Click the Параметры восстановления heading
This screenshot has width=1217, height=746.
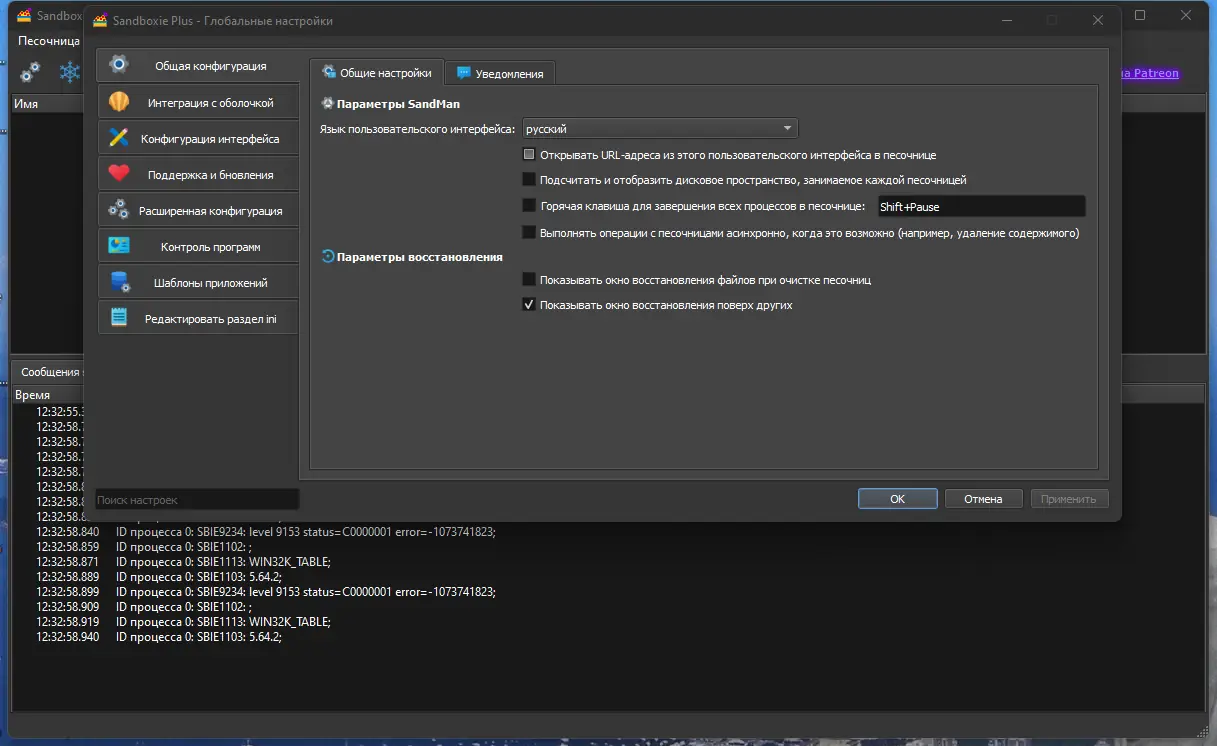(x=419, y=257)
